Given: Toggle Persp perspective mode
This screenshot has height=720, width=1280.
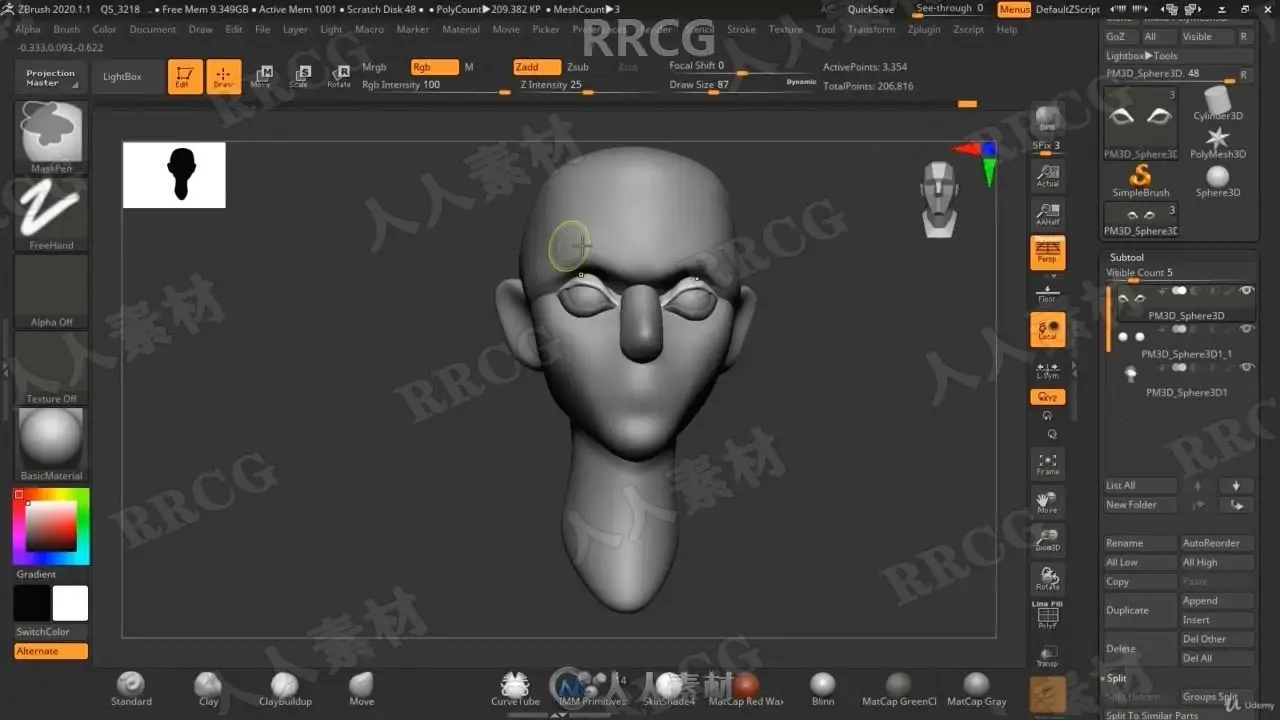Looking at the screenshot, I should [x=1047, y=252].
